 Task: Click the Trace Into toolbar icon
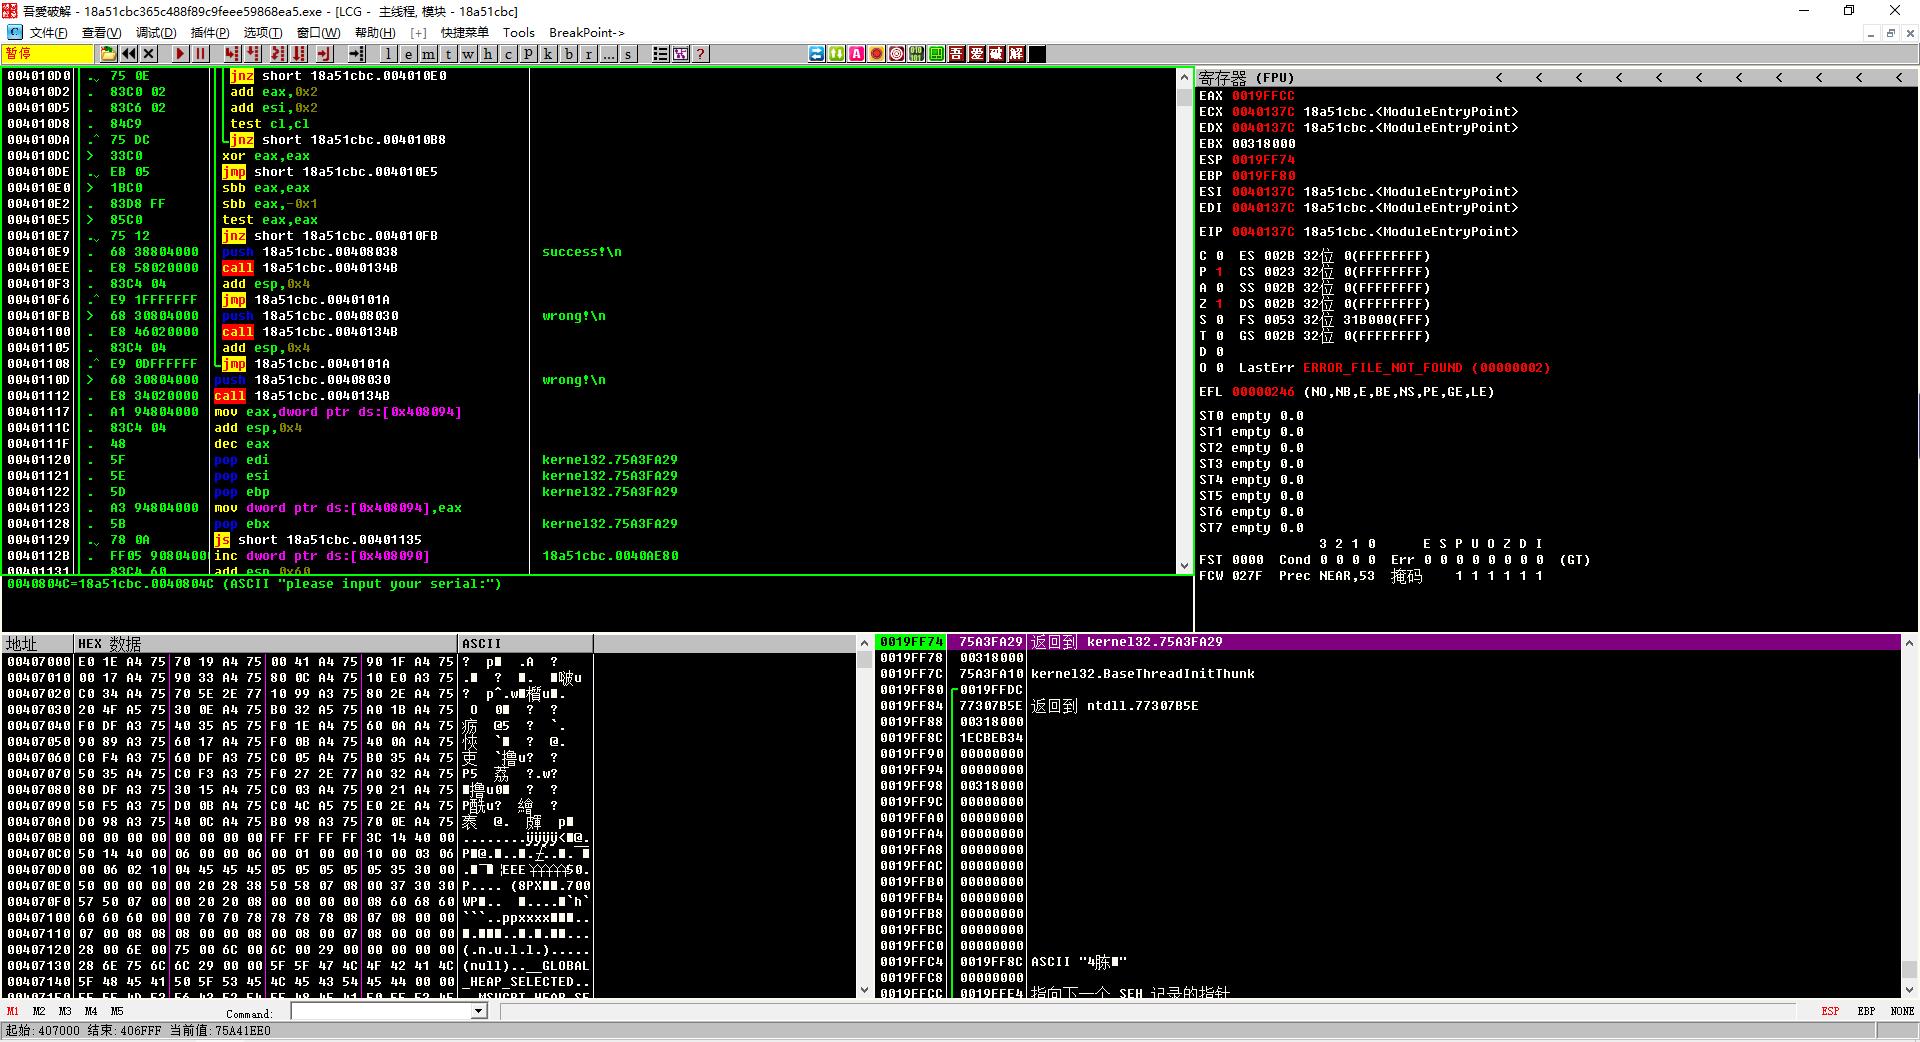point(277,54)
